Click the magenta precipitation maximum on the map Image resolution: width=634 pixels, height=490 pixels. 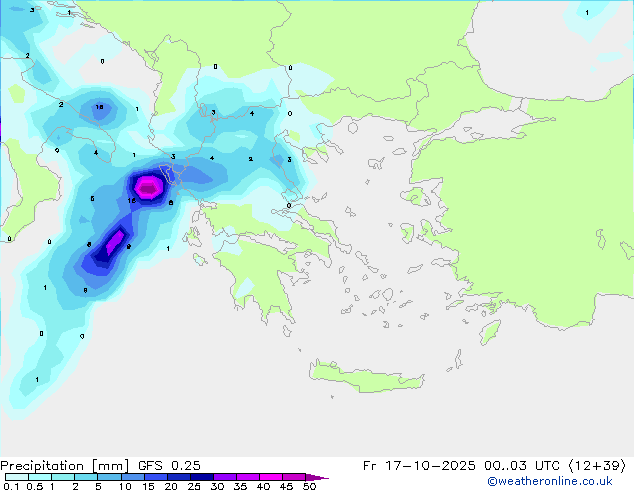pyautogui.click(x=149, y=187)
